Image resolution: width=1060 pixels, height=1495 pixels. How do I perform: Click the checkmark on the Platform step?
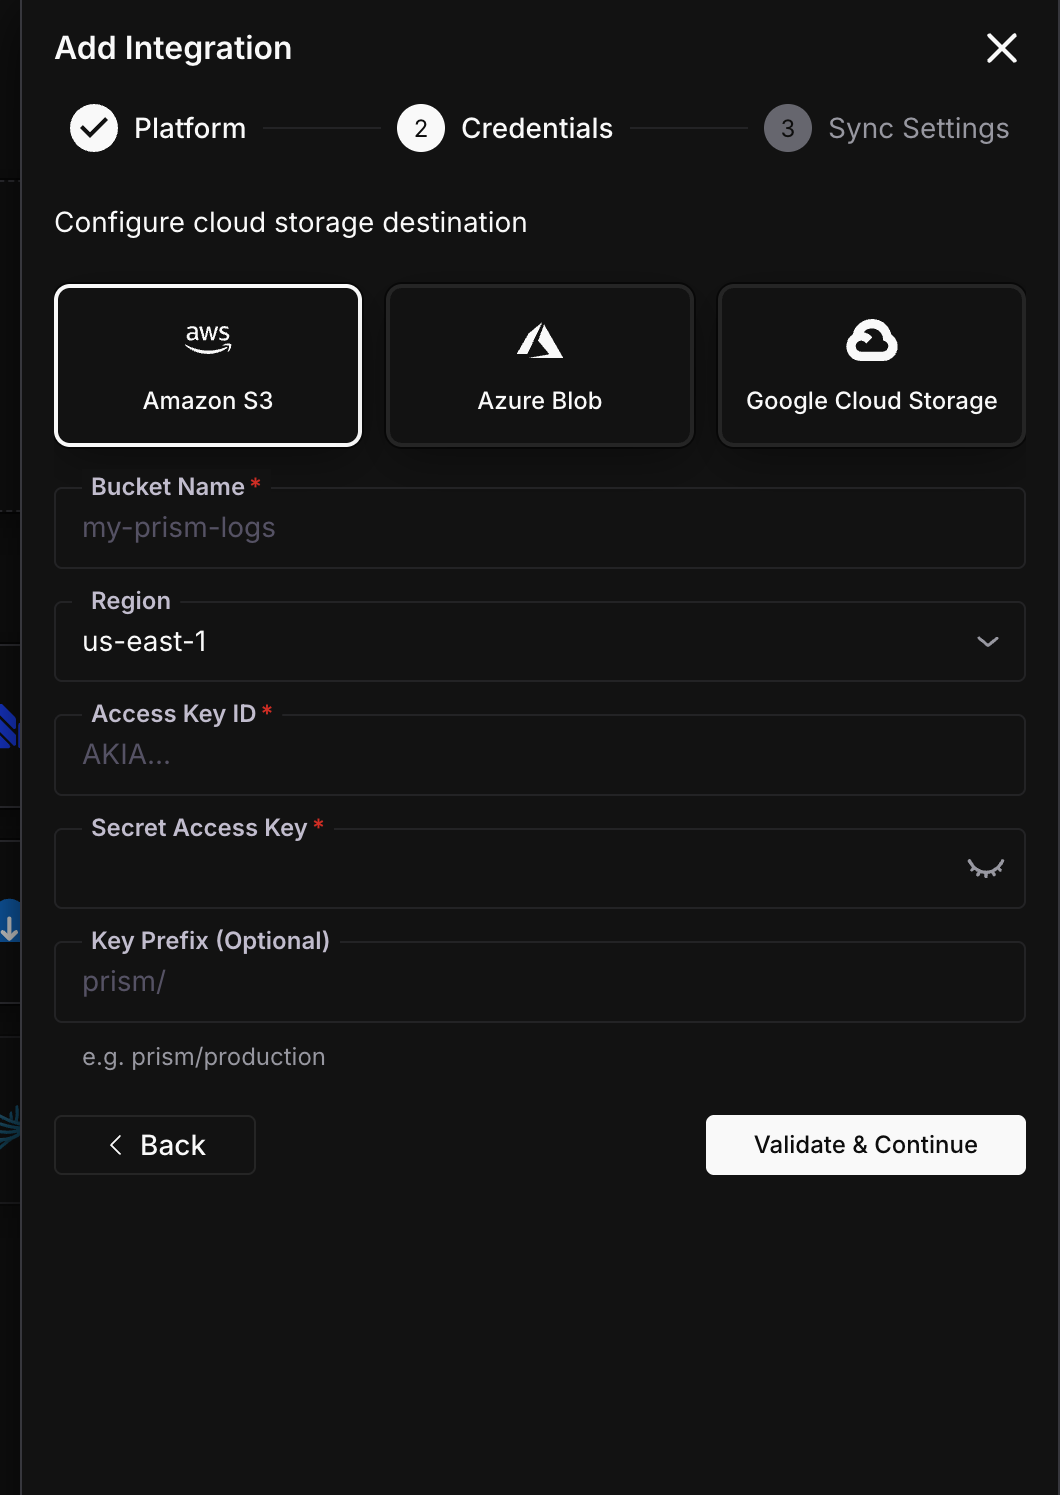(x=93, y=128)
